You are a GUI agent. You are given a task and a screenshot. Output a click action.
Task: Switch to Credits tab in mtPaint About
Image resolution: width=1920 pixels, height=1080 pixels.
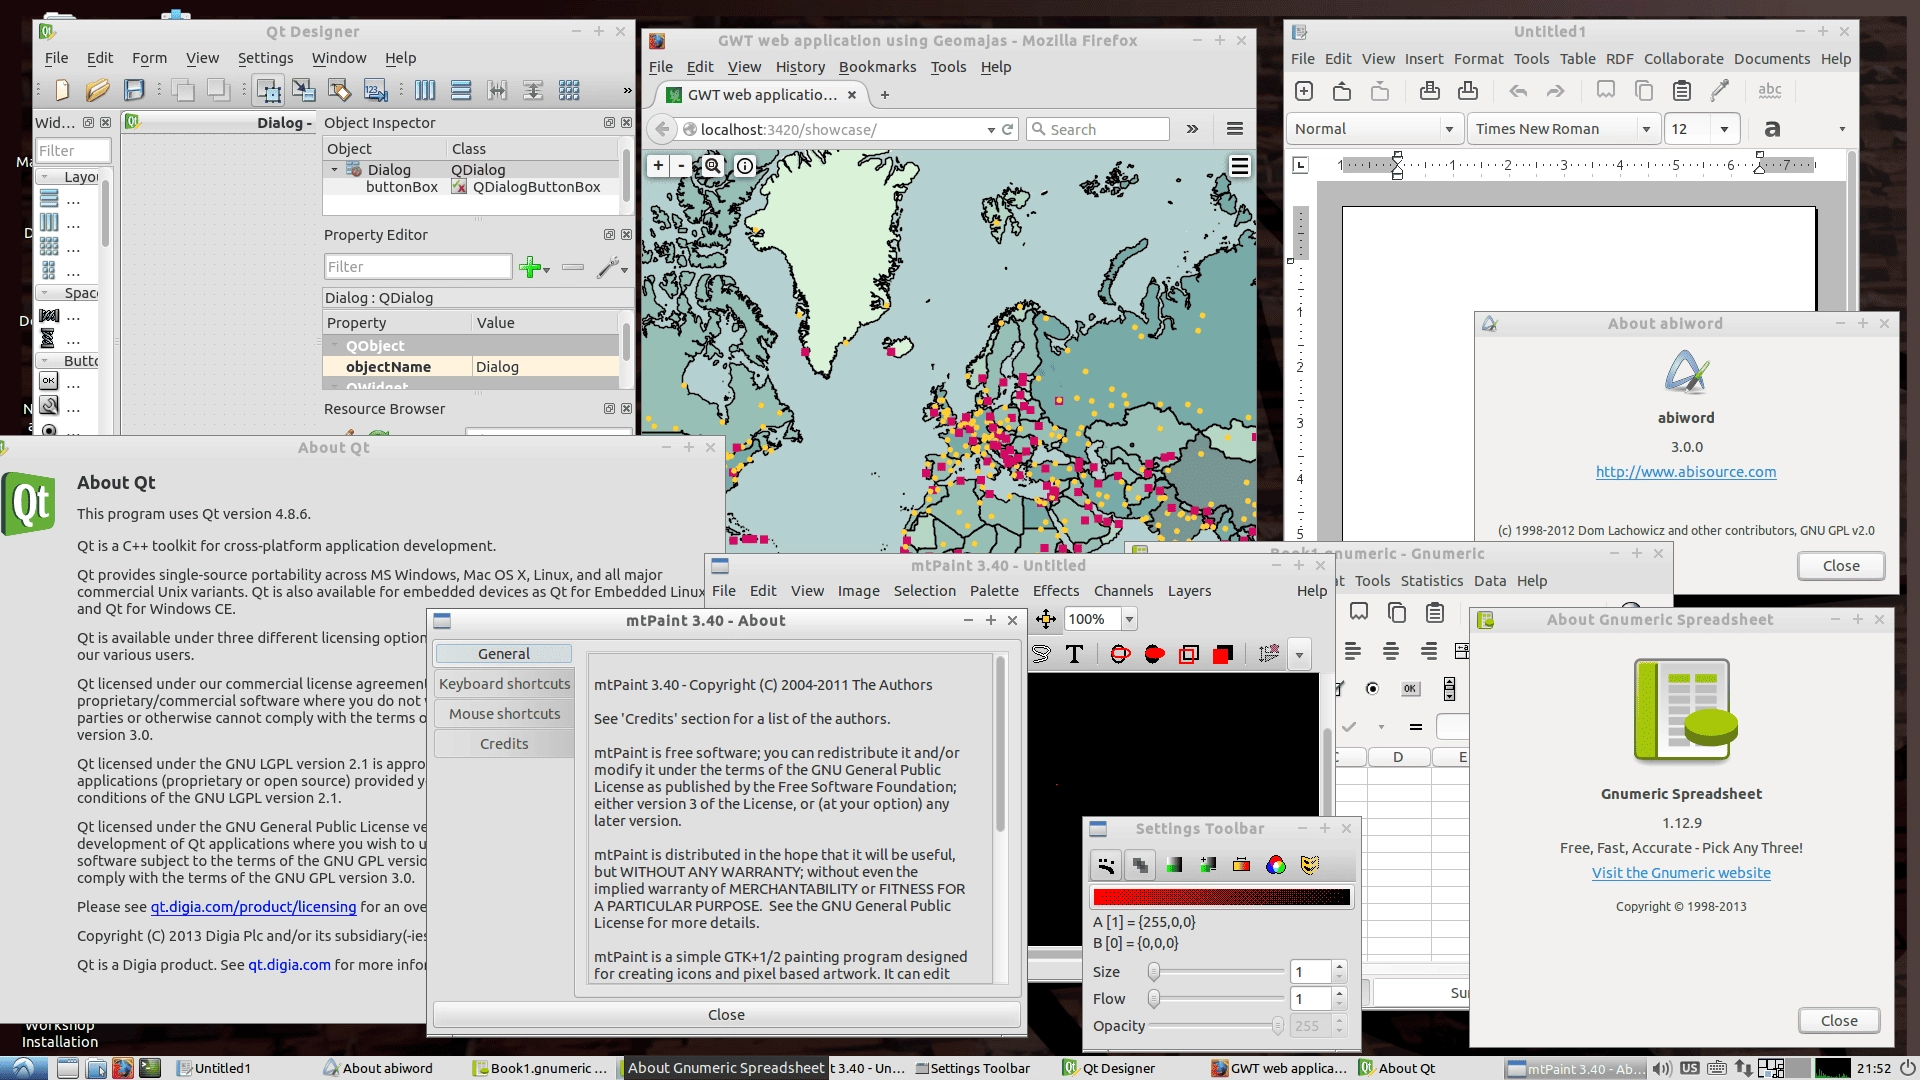504,744
